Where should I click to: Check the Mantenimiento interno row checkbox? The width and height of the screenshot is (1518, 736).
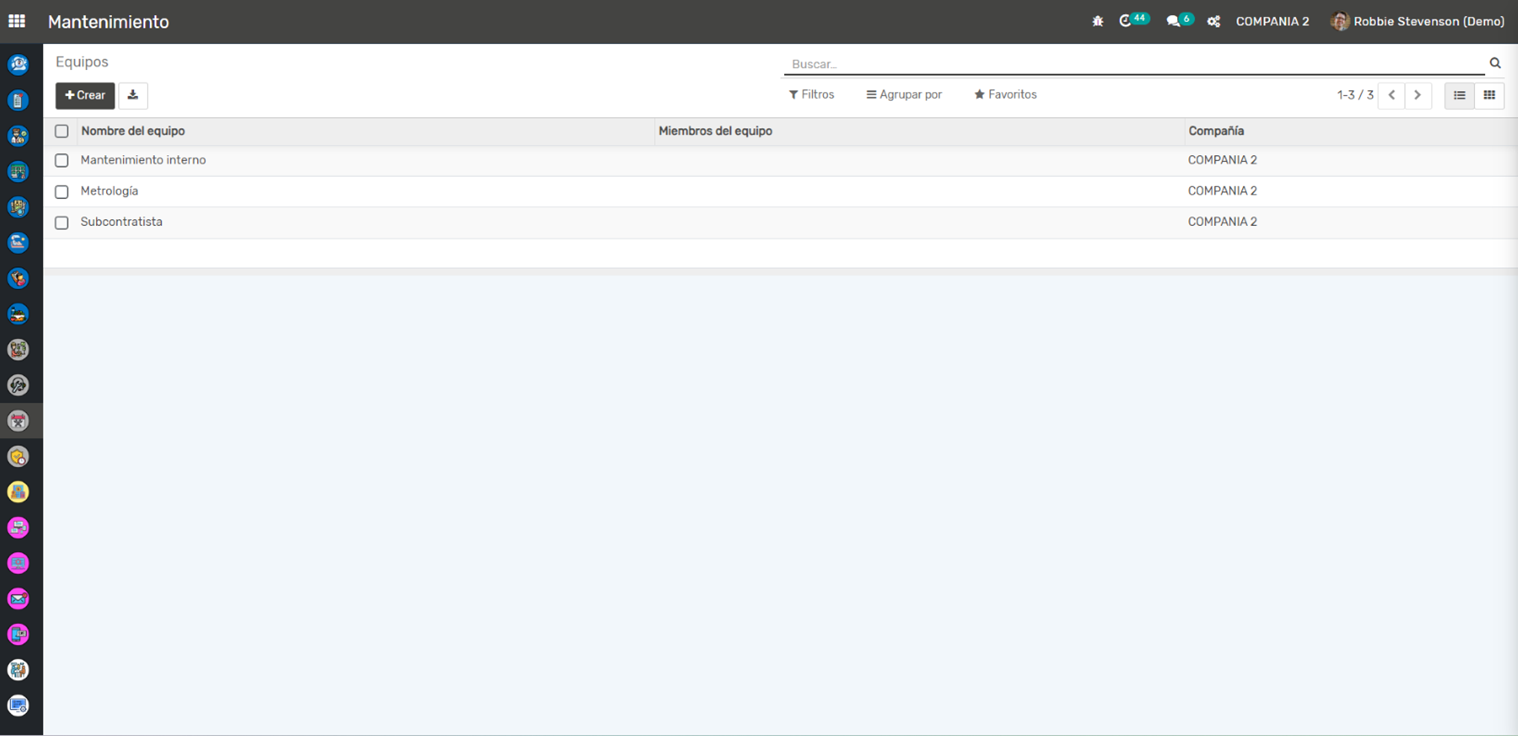(x=62, y=160)
